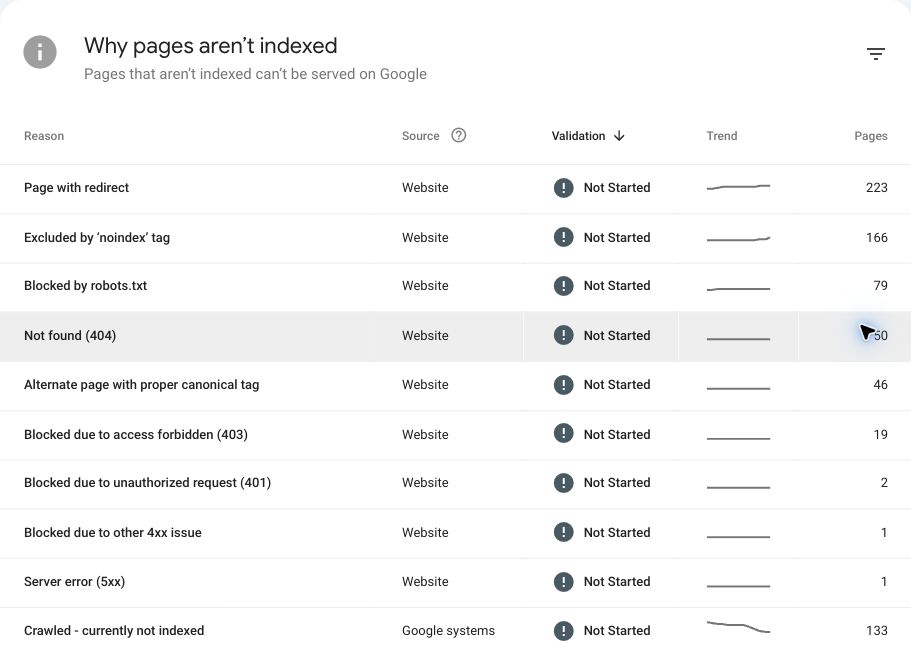Open Blocked due to other 4xx issue
The image size is (911, 650).
tap(113, 533)
